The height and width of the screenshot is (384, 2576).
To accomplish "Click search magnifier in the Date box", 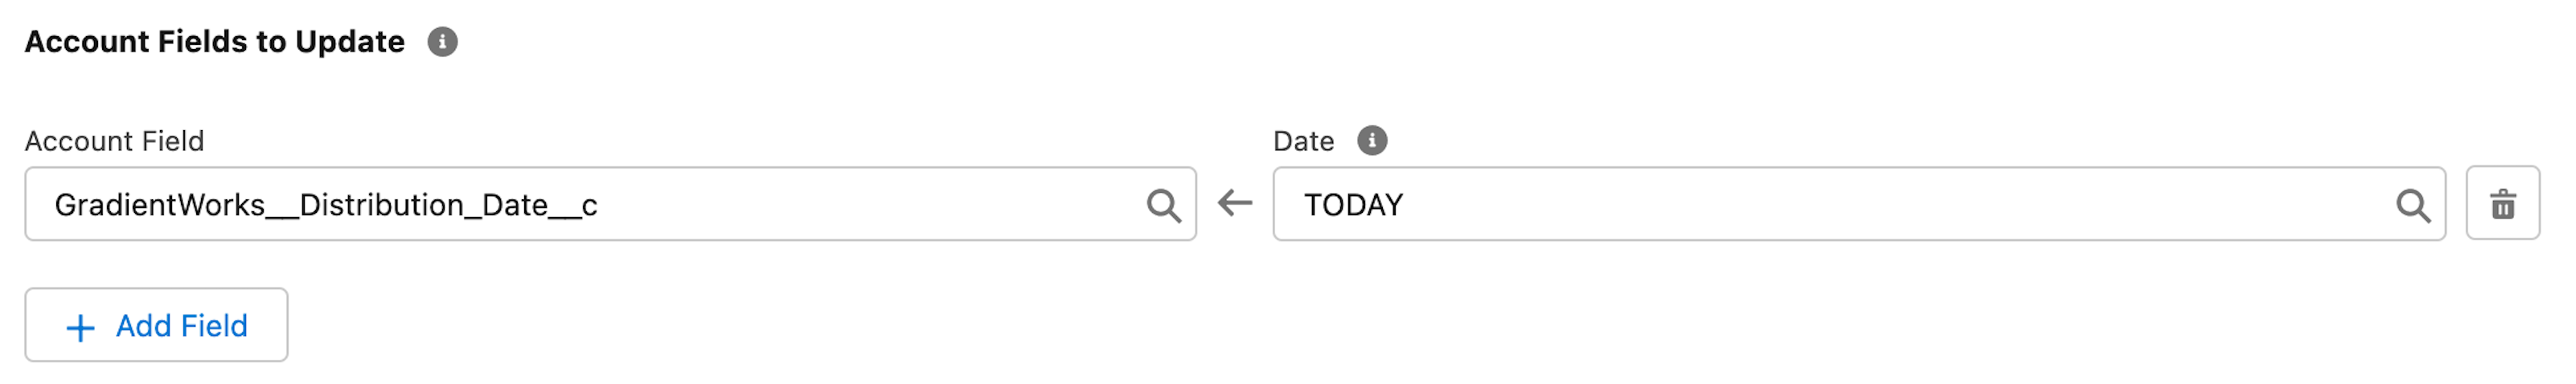I will click(x=2412, y=205).
